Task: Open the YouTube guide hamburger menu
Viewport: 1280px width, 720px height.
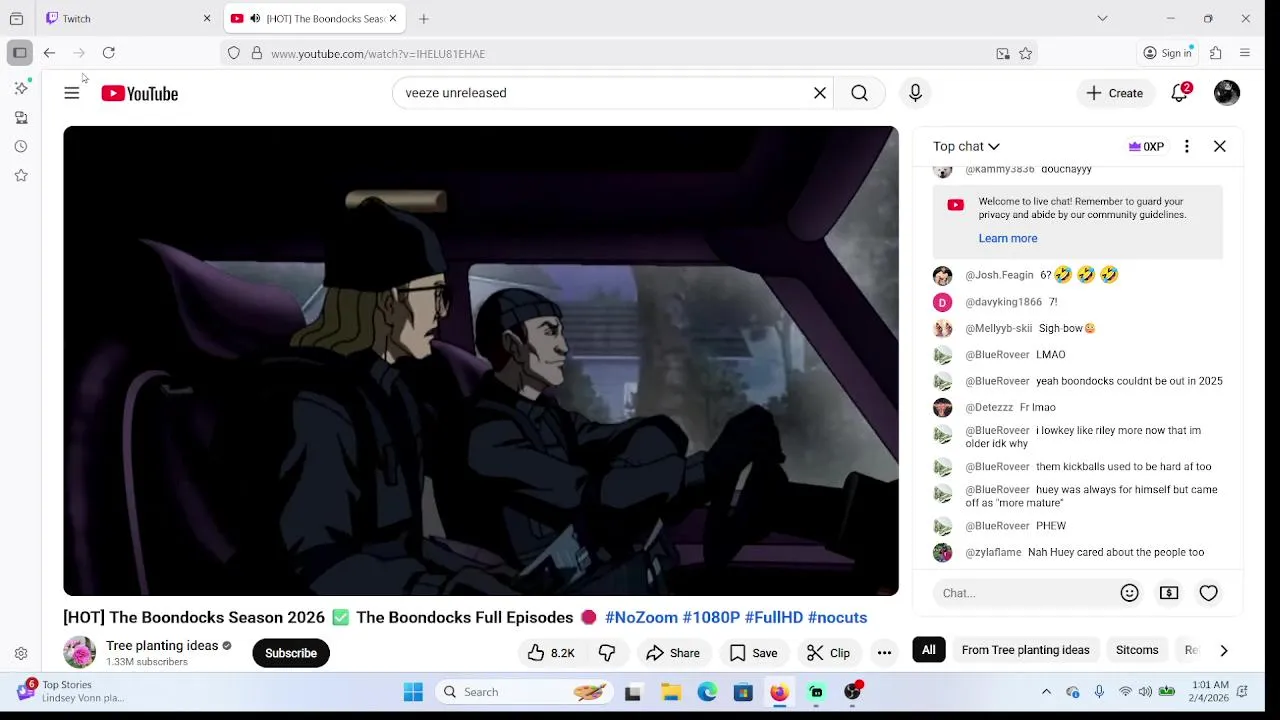Action: pos(71,93)
